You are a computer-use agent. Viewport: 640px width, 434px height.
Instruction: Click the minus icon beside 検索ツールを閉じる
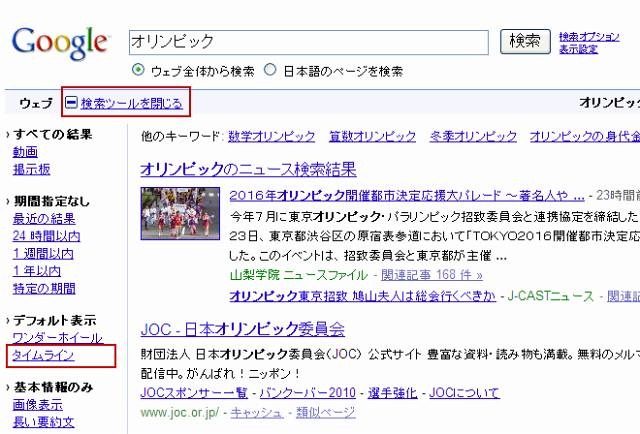(x=71, y=102)
